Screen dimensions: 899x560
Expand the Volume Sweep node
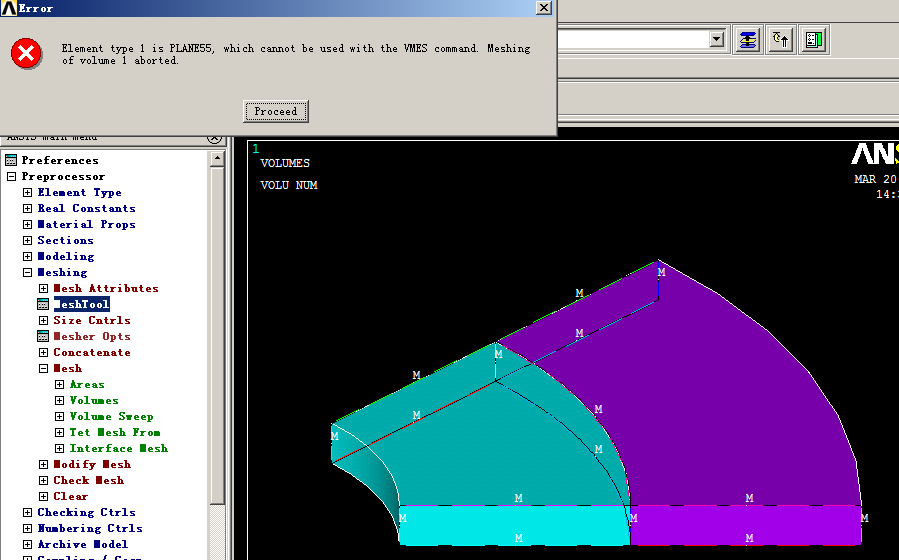[x=59, y=417]
